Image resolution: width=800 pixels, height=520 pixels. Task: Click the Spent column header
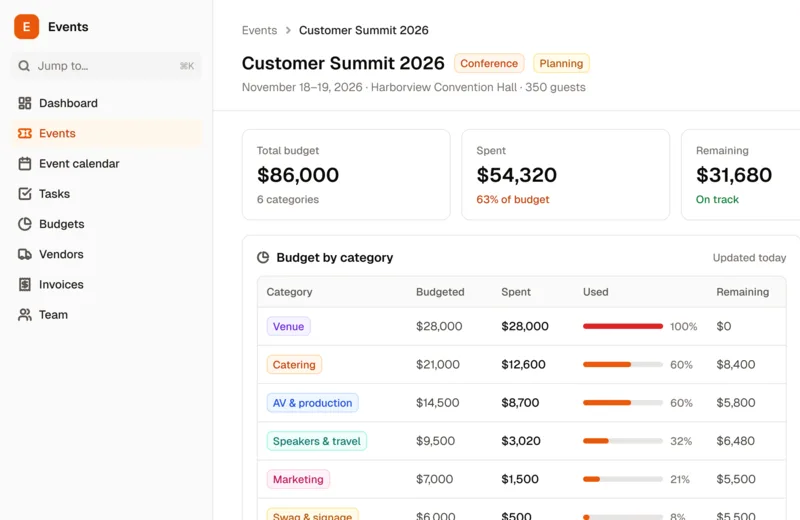(x=516, y=292)
